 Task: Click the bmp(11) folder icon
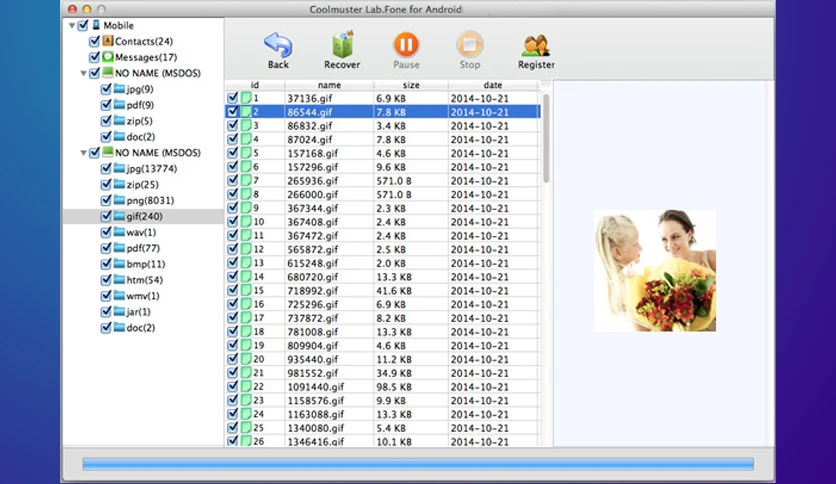point(119,263)
